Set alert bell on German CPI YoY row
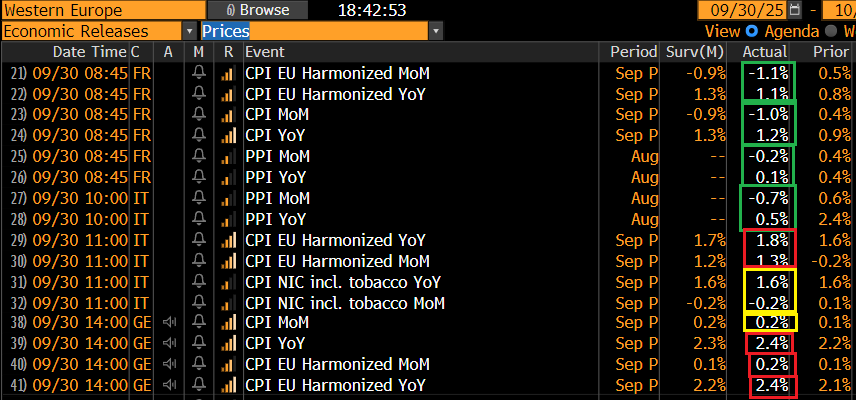This screenshot has height=400, width=856. (x=199, y=344)
